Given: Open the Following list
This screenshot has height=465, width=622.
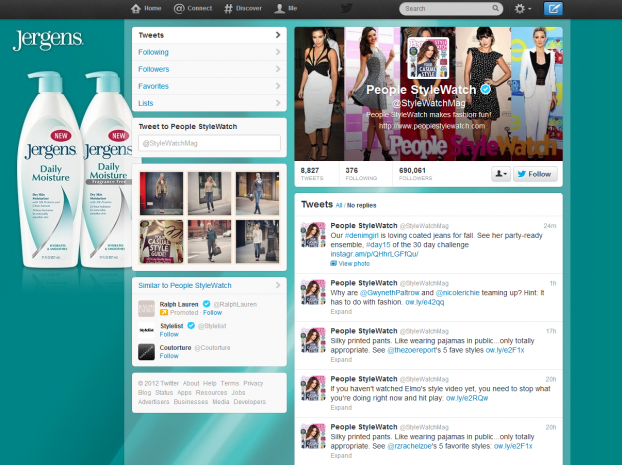Looking at the screenshot, I should [x=209, y=52].
